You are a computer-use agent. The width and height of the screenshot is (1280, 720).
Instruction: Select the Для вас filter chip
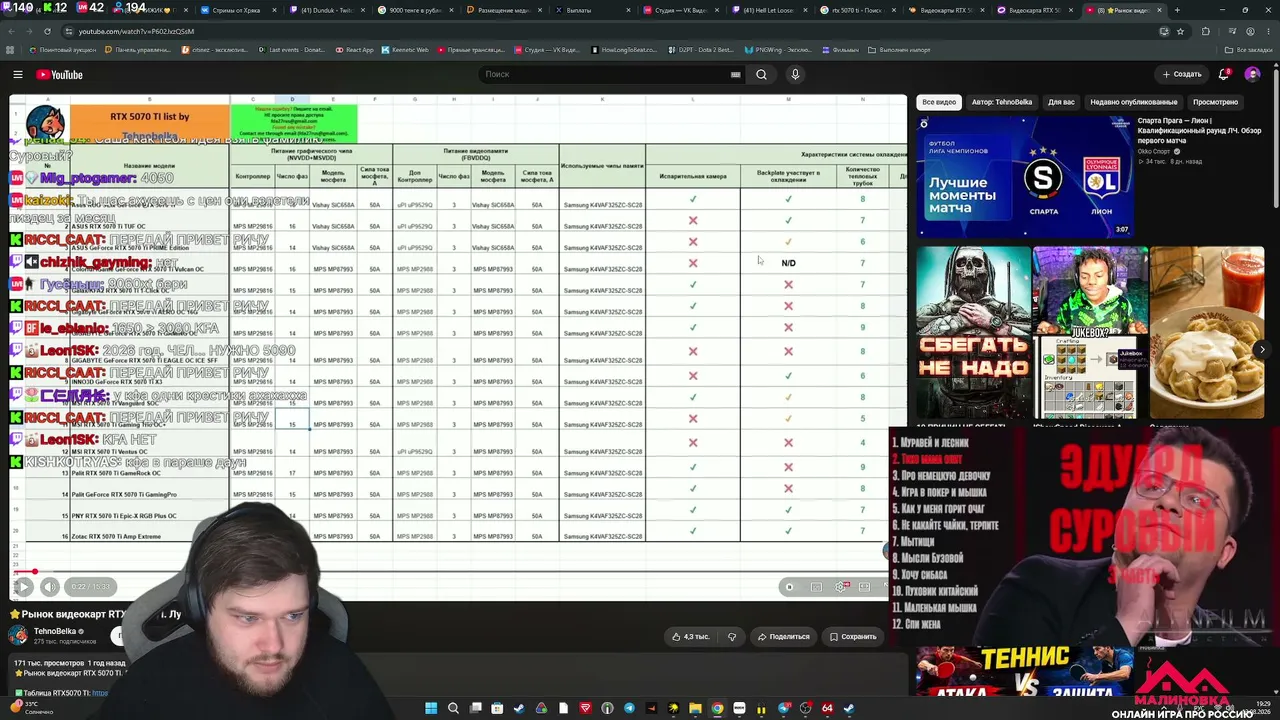1061,102
